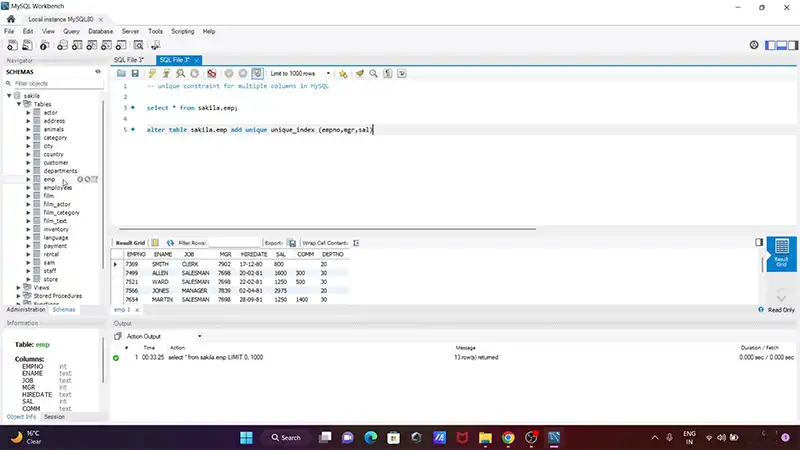Execute the script with lightning bolt
The width and height of the screenshot is (800, 450).
click(152, 73)
